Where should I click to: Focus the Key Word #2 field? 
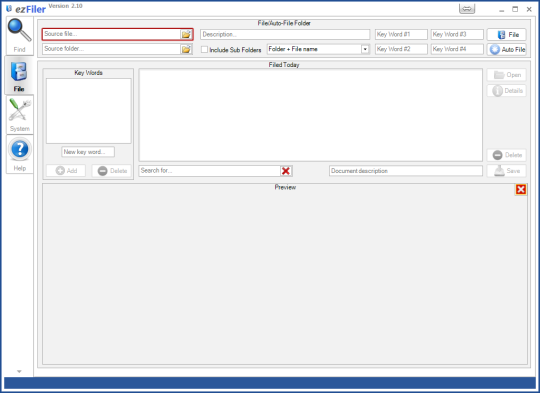click(x=401, y=49)
